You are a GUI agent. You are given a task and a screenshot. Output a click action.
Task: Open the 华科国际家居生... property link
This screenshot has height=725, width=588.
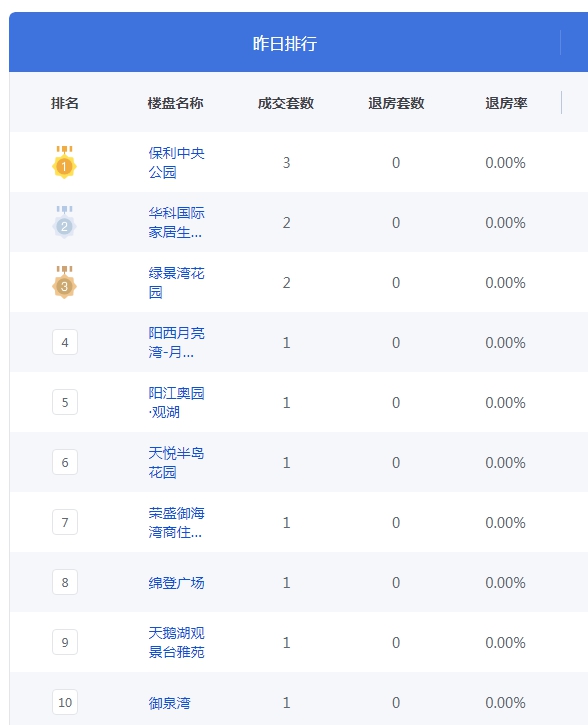[x=176, y=222]
